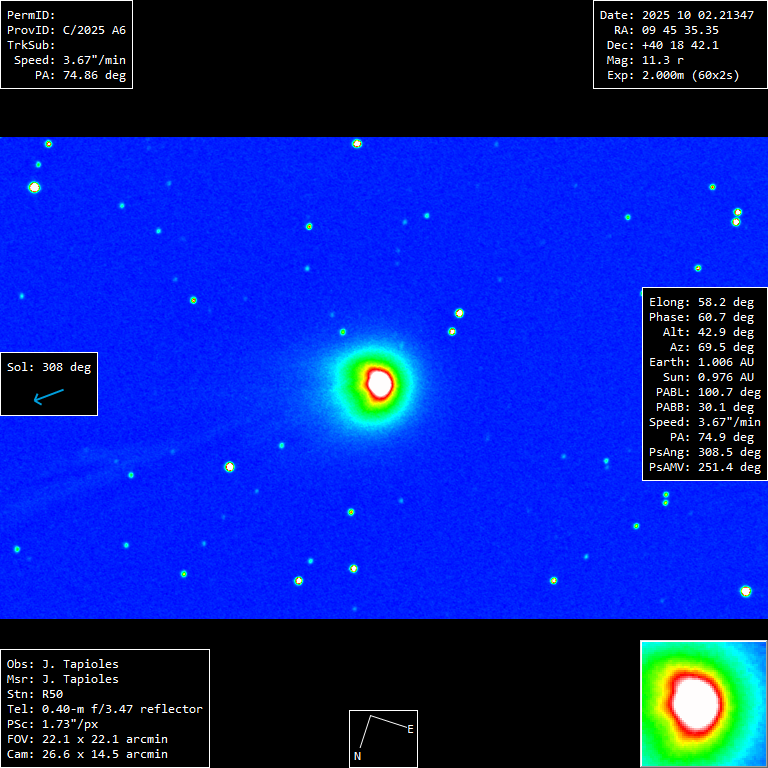This screenshot has width=768, height=768.
Task: Select the Obs: J. Tapioles line
Action: (x=62, y=664)
